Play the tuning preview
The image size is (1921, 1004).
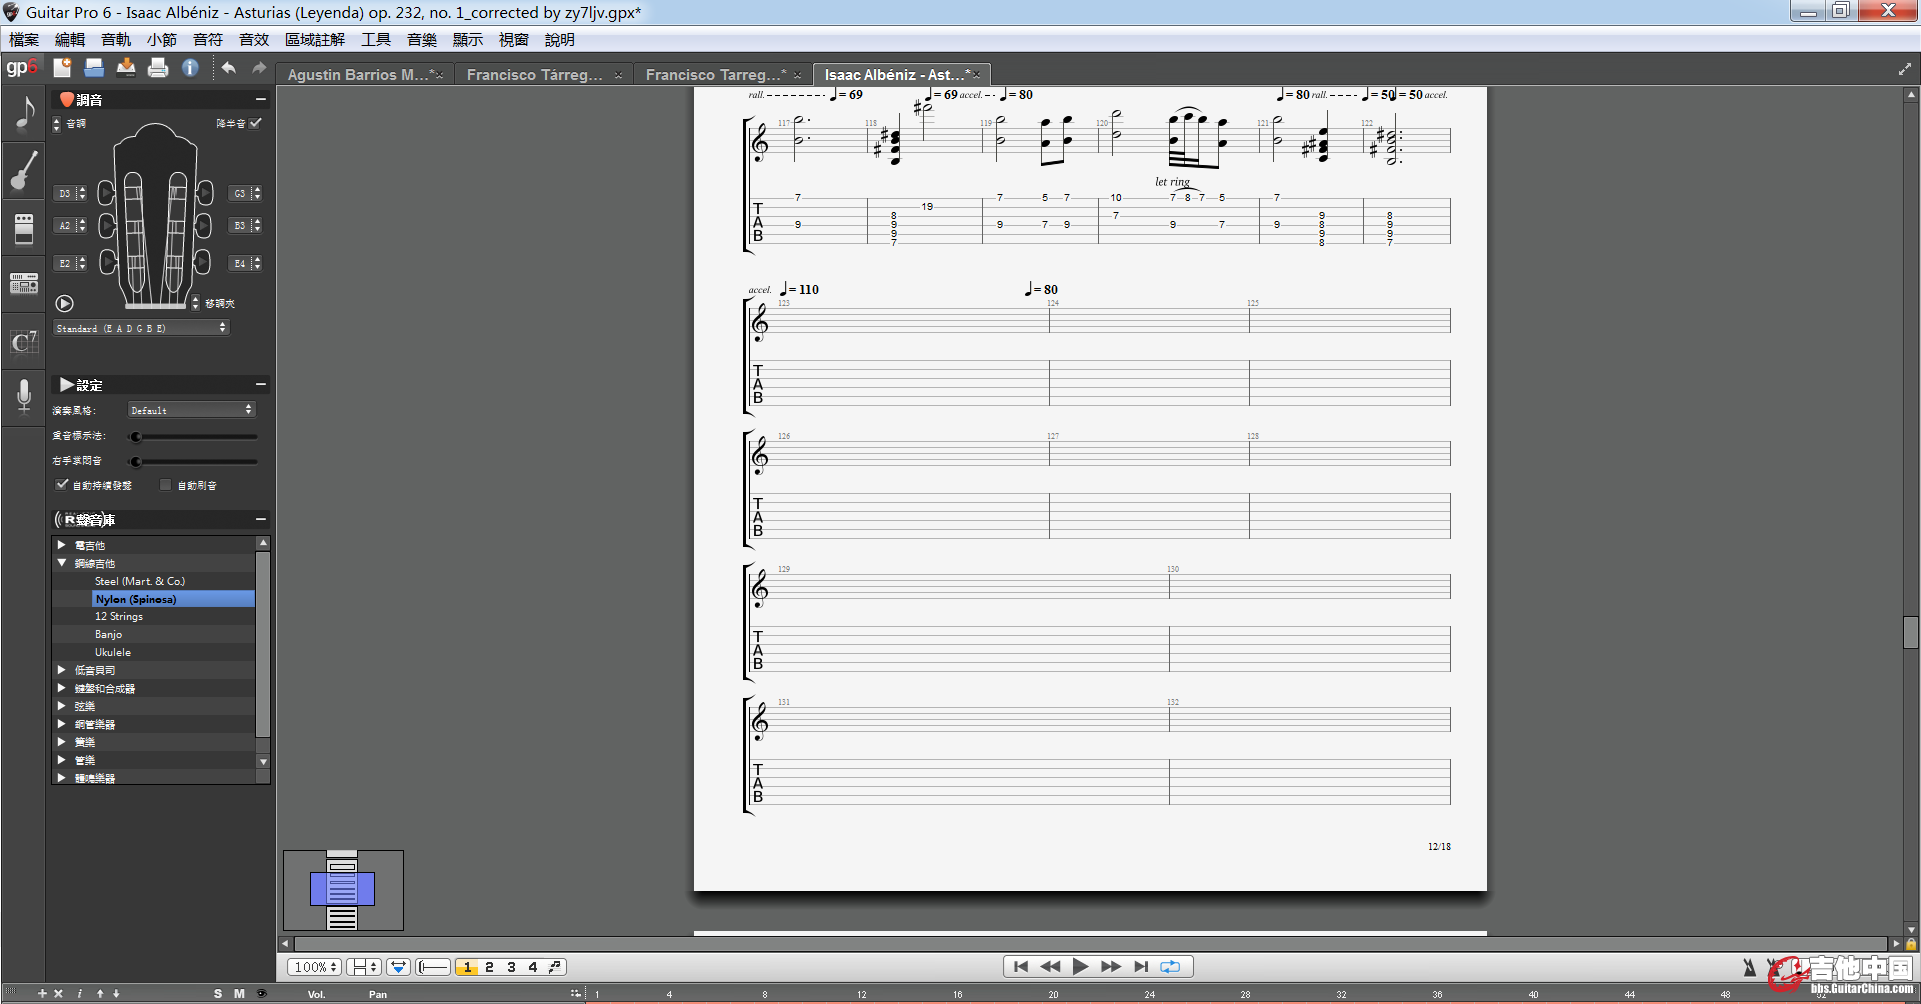(x=64, y=303)
